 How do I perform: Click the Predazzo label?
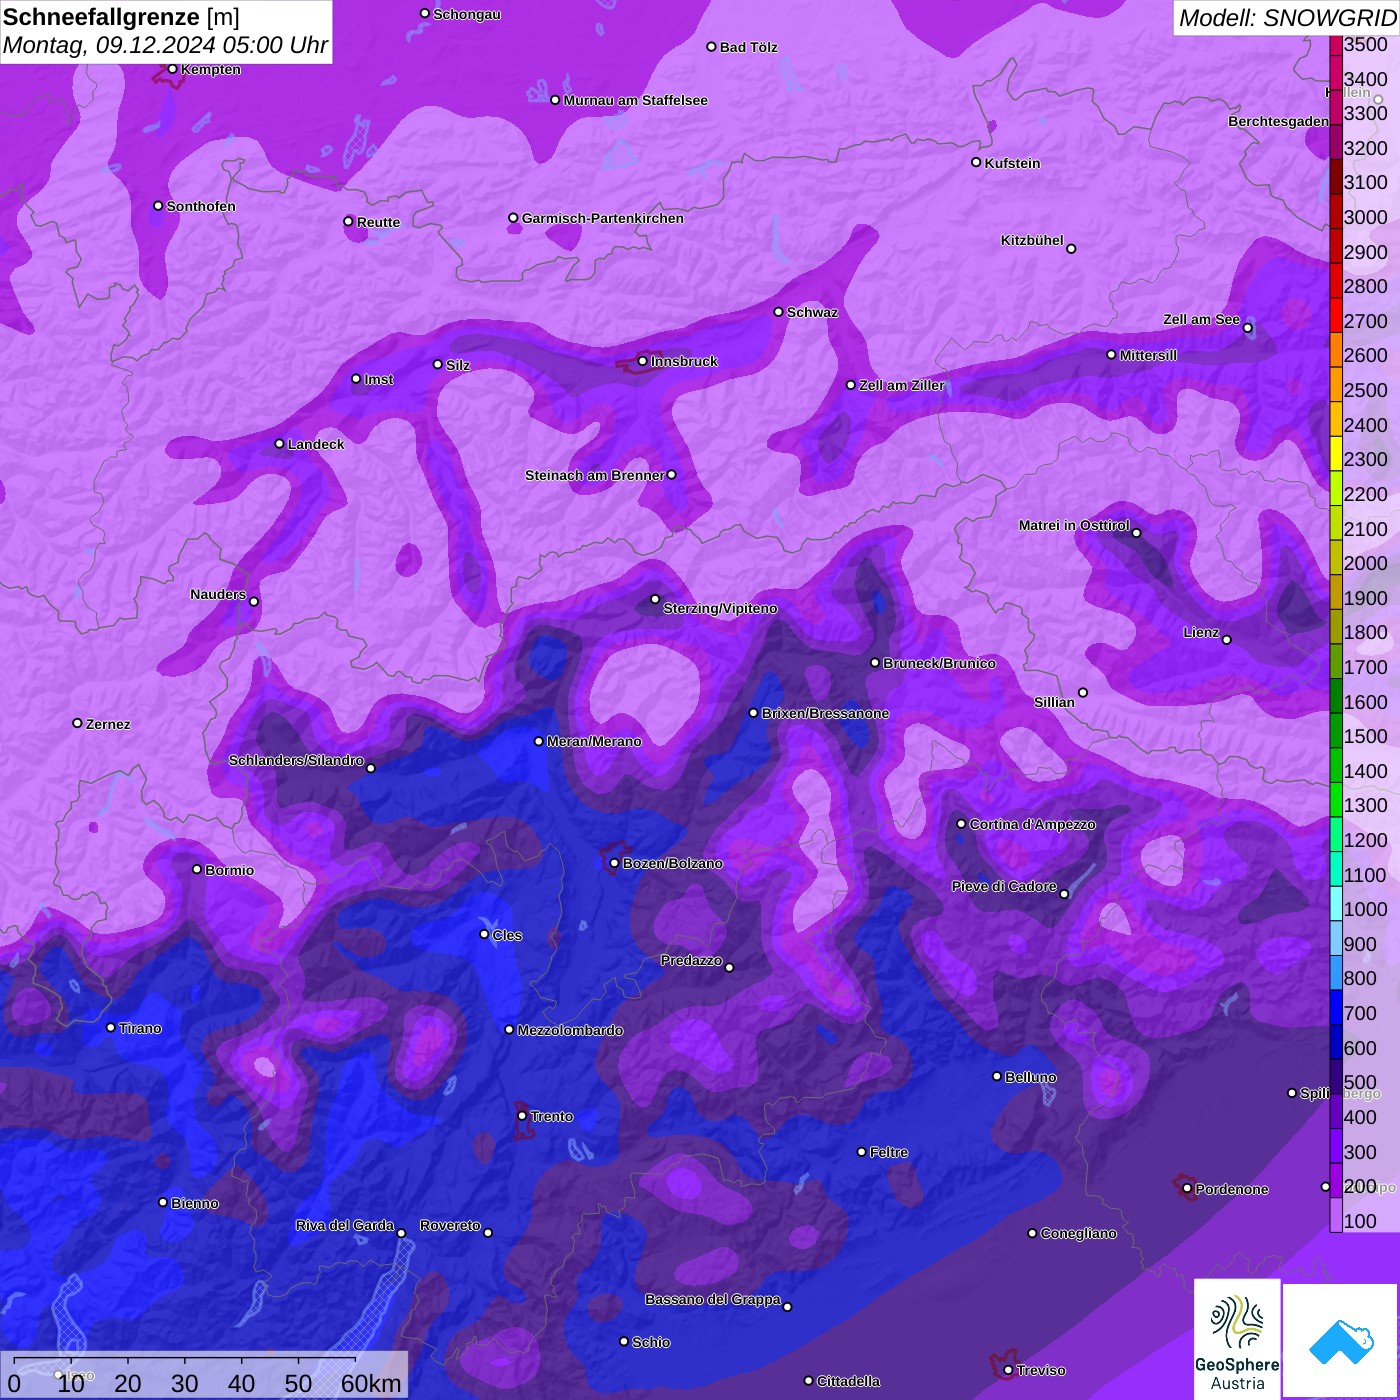(691, 960)
